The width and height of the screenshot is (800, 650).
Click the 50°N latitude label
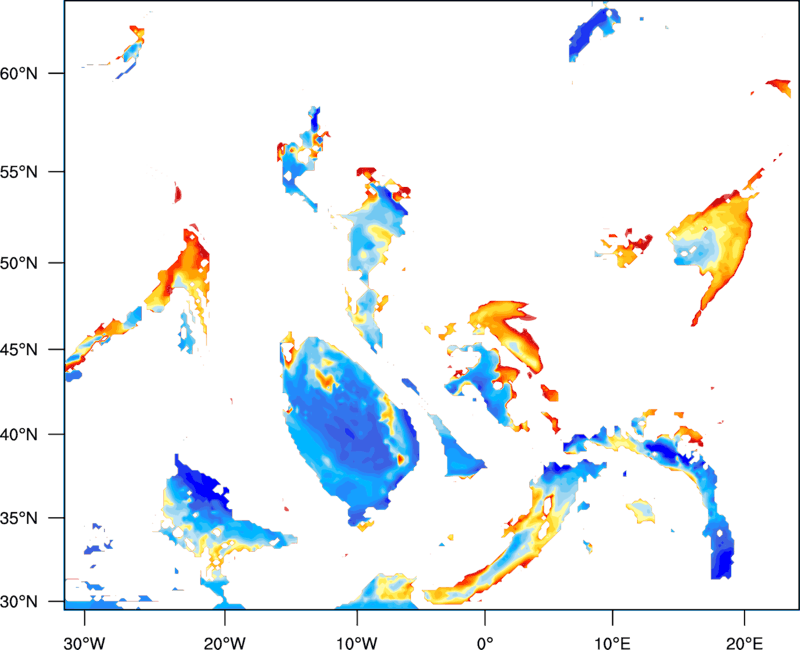pyautogui.click(x=19, y=263)
